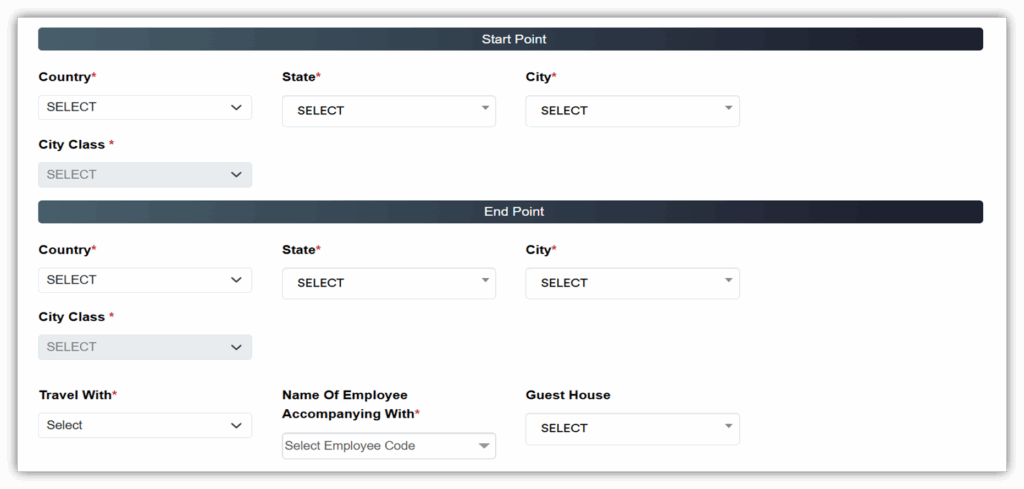The image size is (1024, 489).
Task: Click the Start Point Country label
Action: pyautogui.click(x=67, y=77)
